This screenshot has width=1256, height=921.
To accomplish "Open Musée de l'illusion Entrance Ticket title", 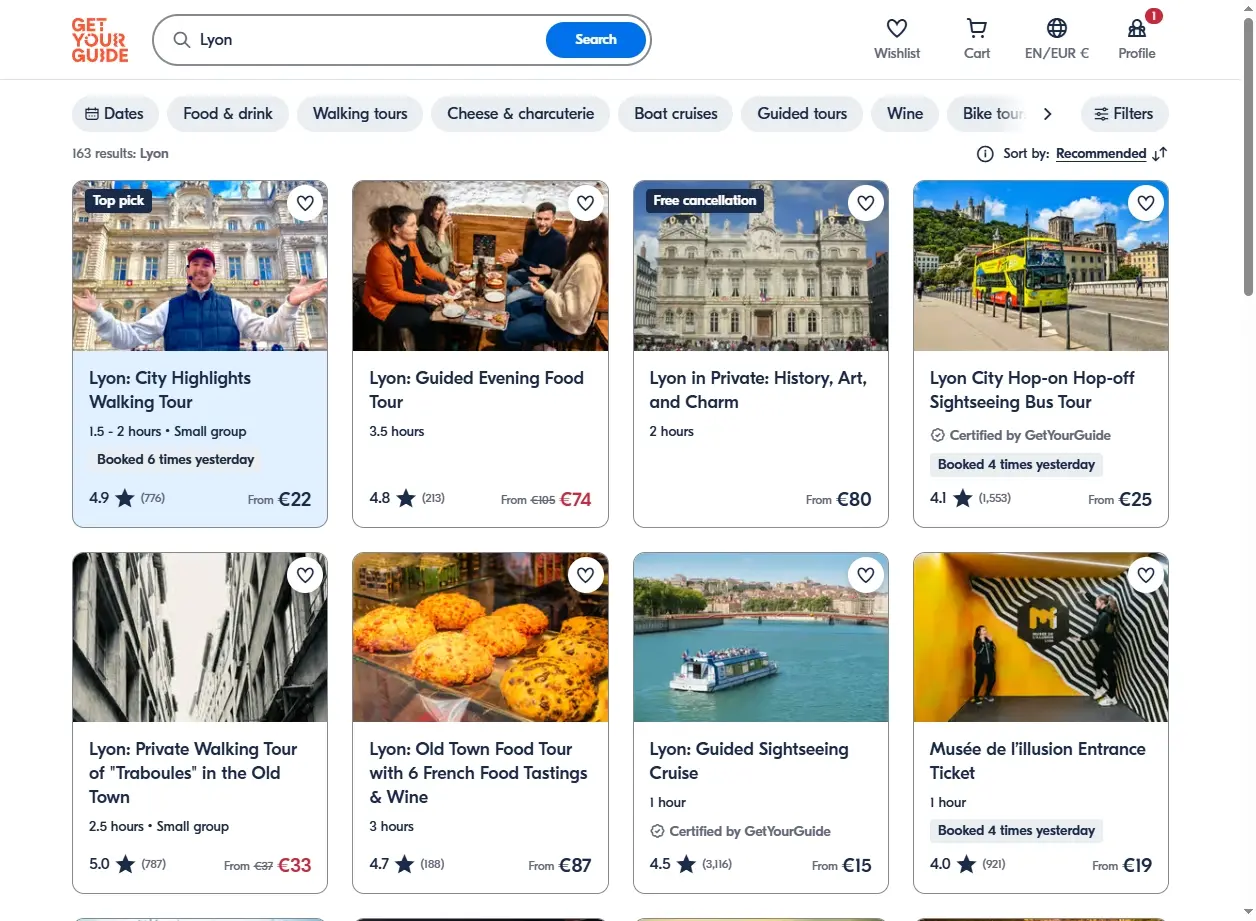I will 1037,761.
